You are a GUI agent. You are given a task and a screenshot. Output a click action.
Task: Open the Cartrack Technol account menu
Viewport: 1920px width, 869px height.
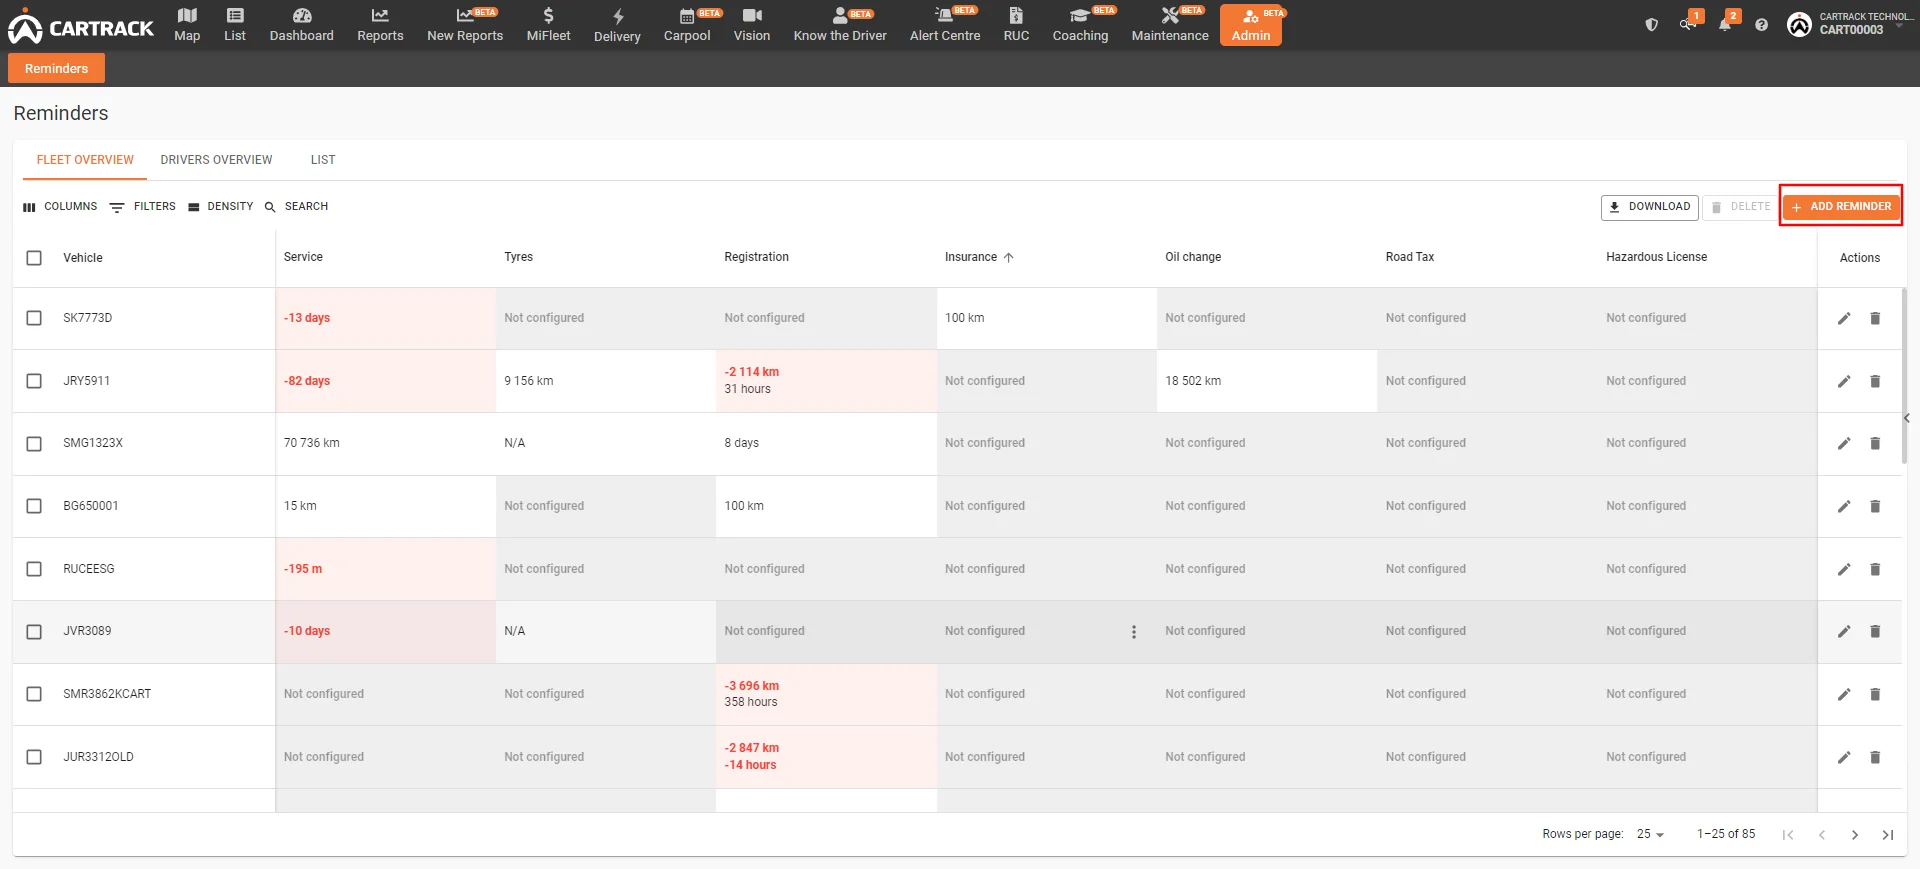pyautogui.click(x=1850, y=24)
